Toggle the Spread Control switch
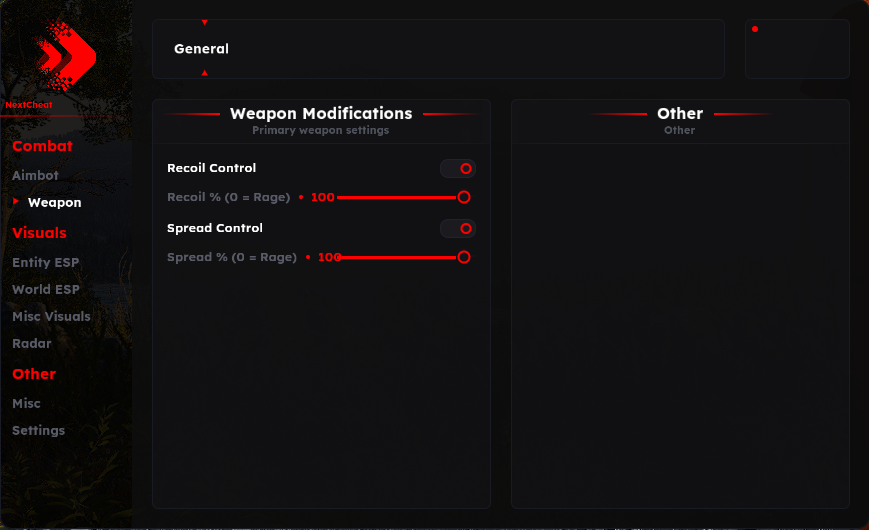869x530 pixels. click(458, 228)
